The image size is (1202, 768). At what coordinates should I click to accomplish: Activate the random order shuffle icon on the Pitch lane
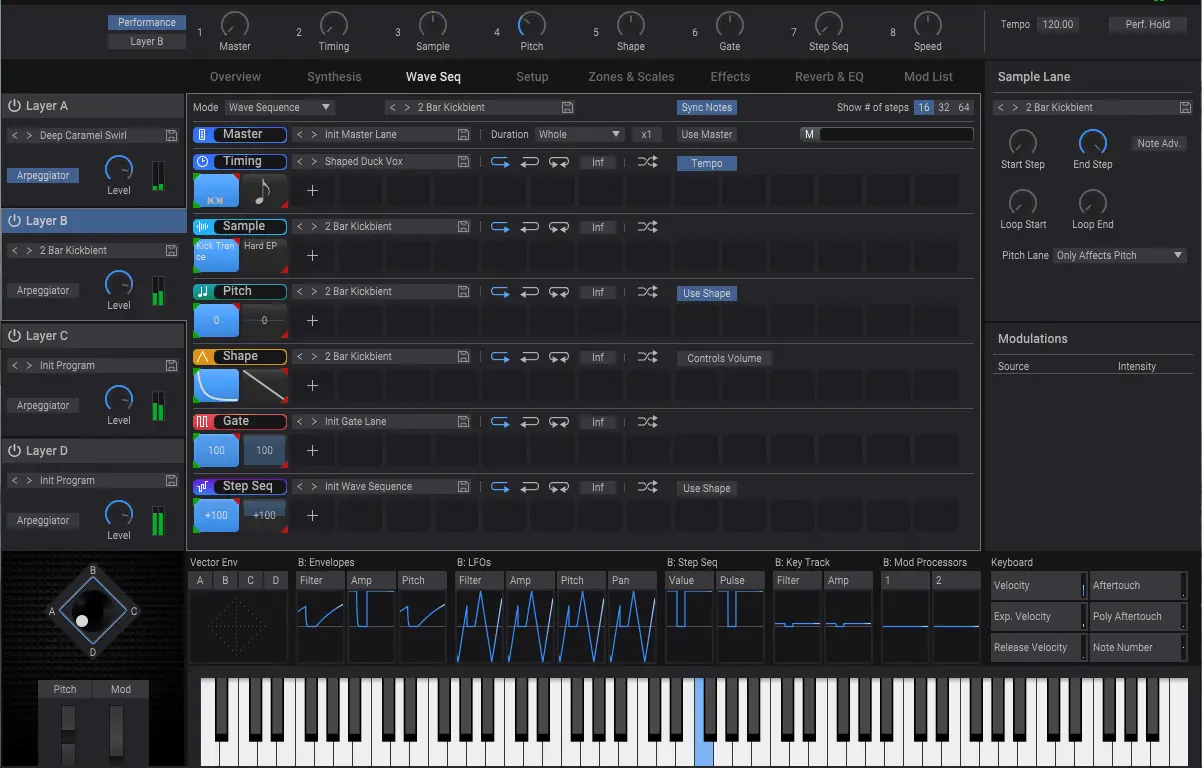(x=647, y=291)
